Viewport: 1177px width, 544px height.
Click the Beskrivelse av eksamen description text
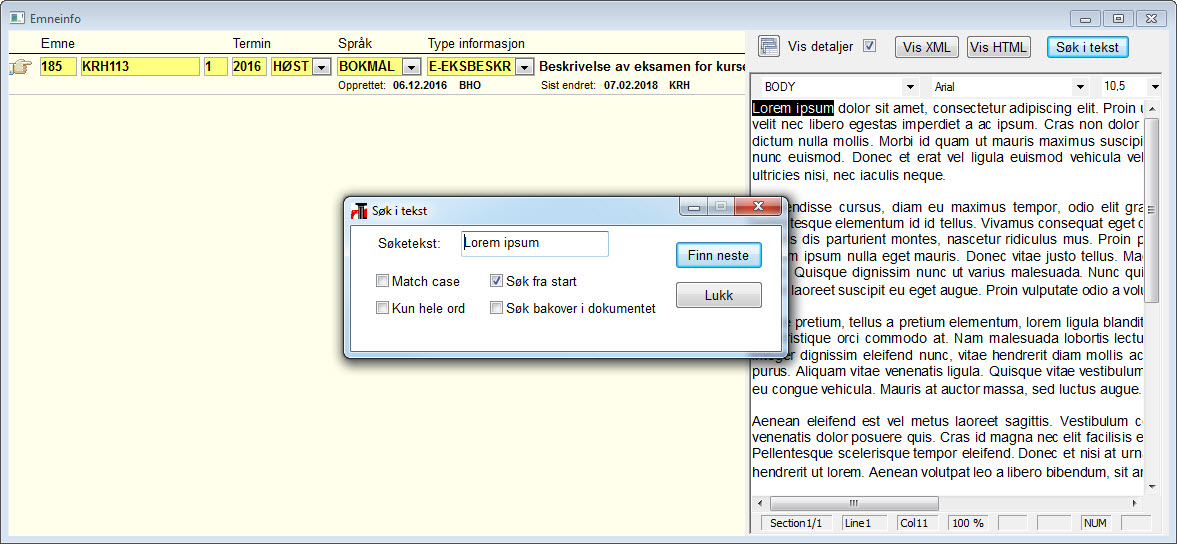pos(642,67)
